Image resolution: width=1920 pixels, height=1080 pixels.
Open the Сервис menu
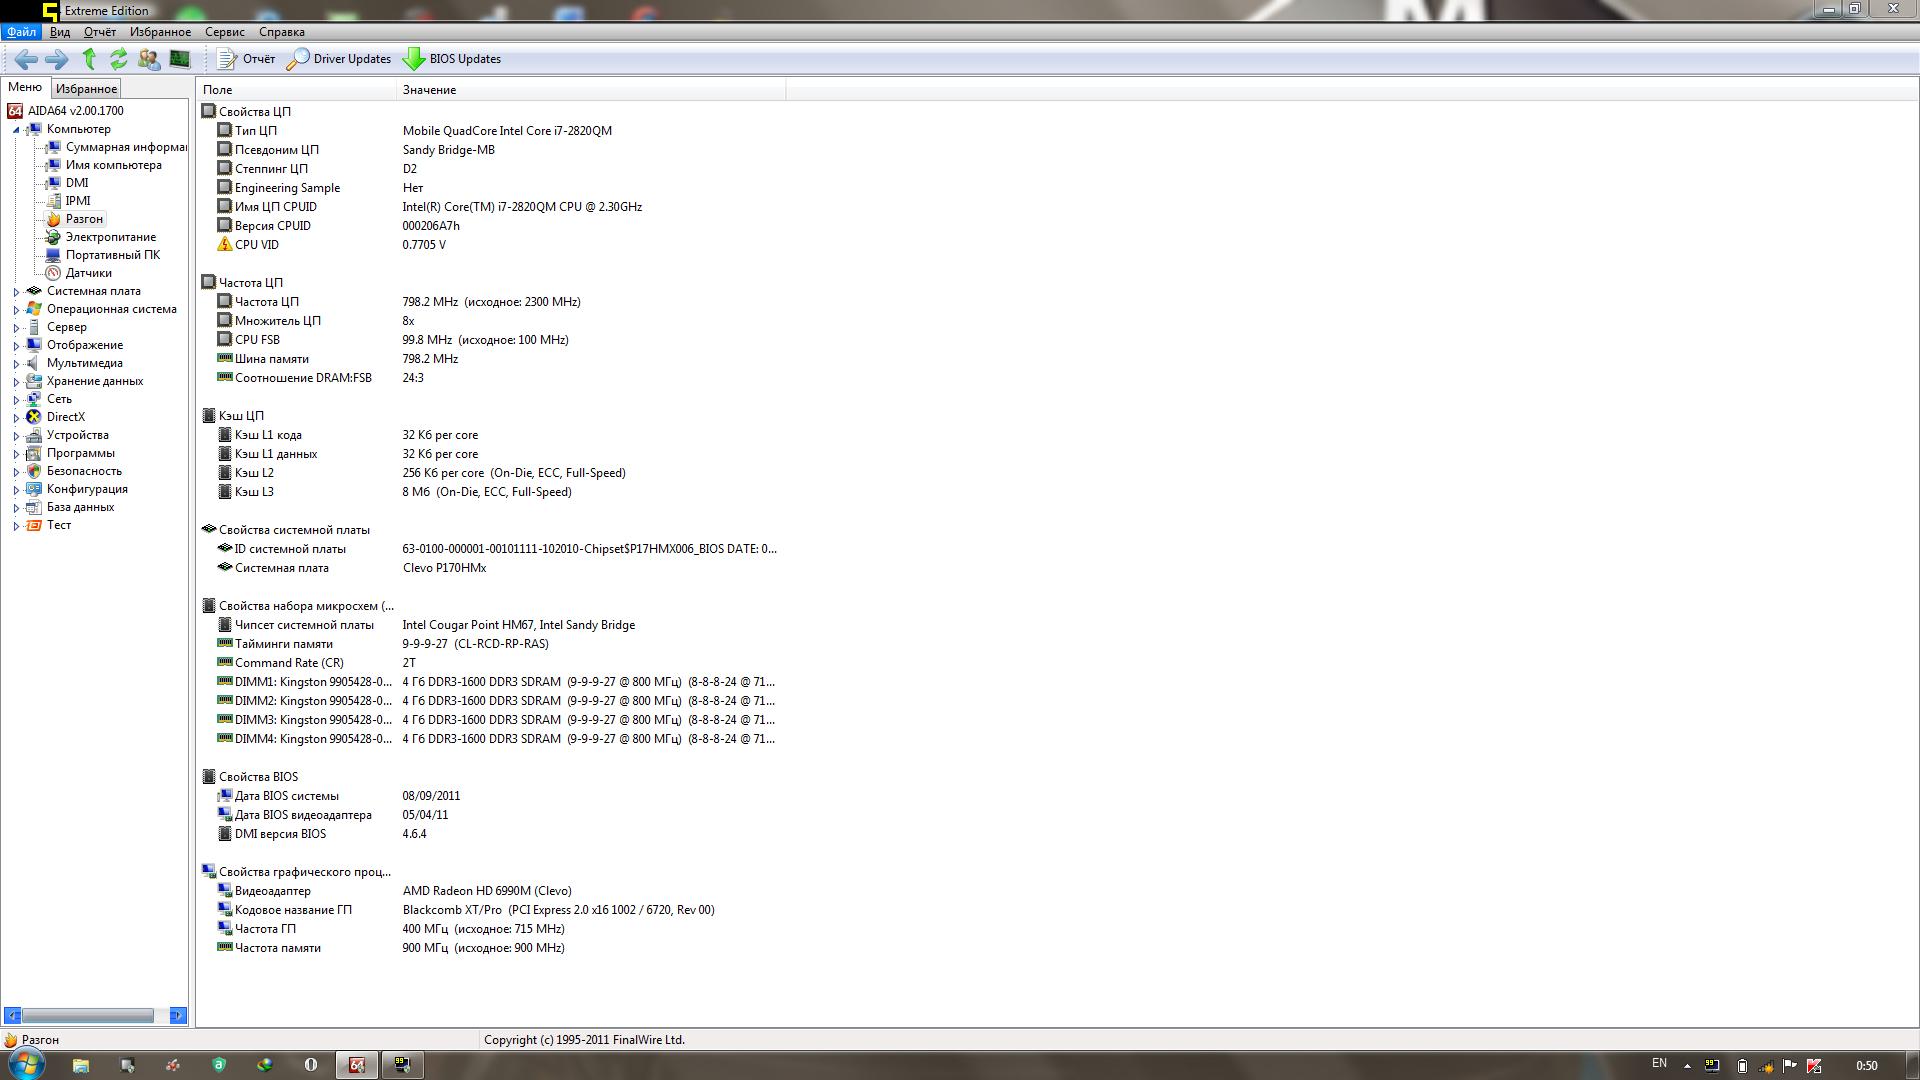pyautogui.click(x=225, y=32)
